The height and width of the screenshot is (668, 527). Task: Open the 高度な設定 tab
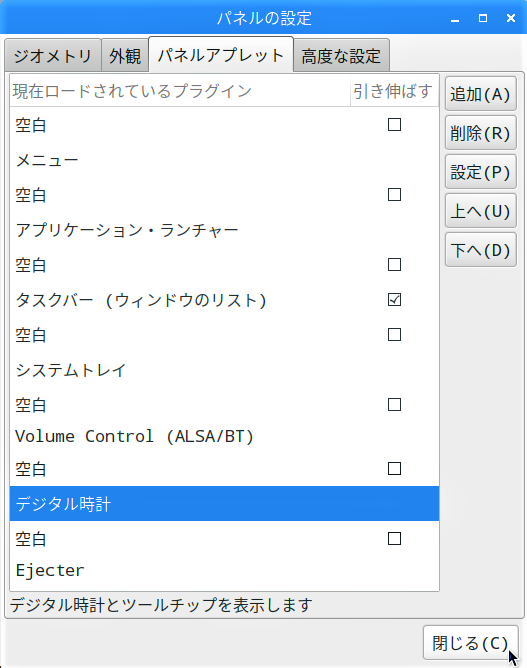point(341,55)
